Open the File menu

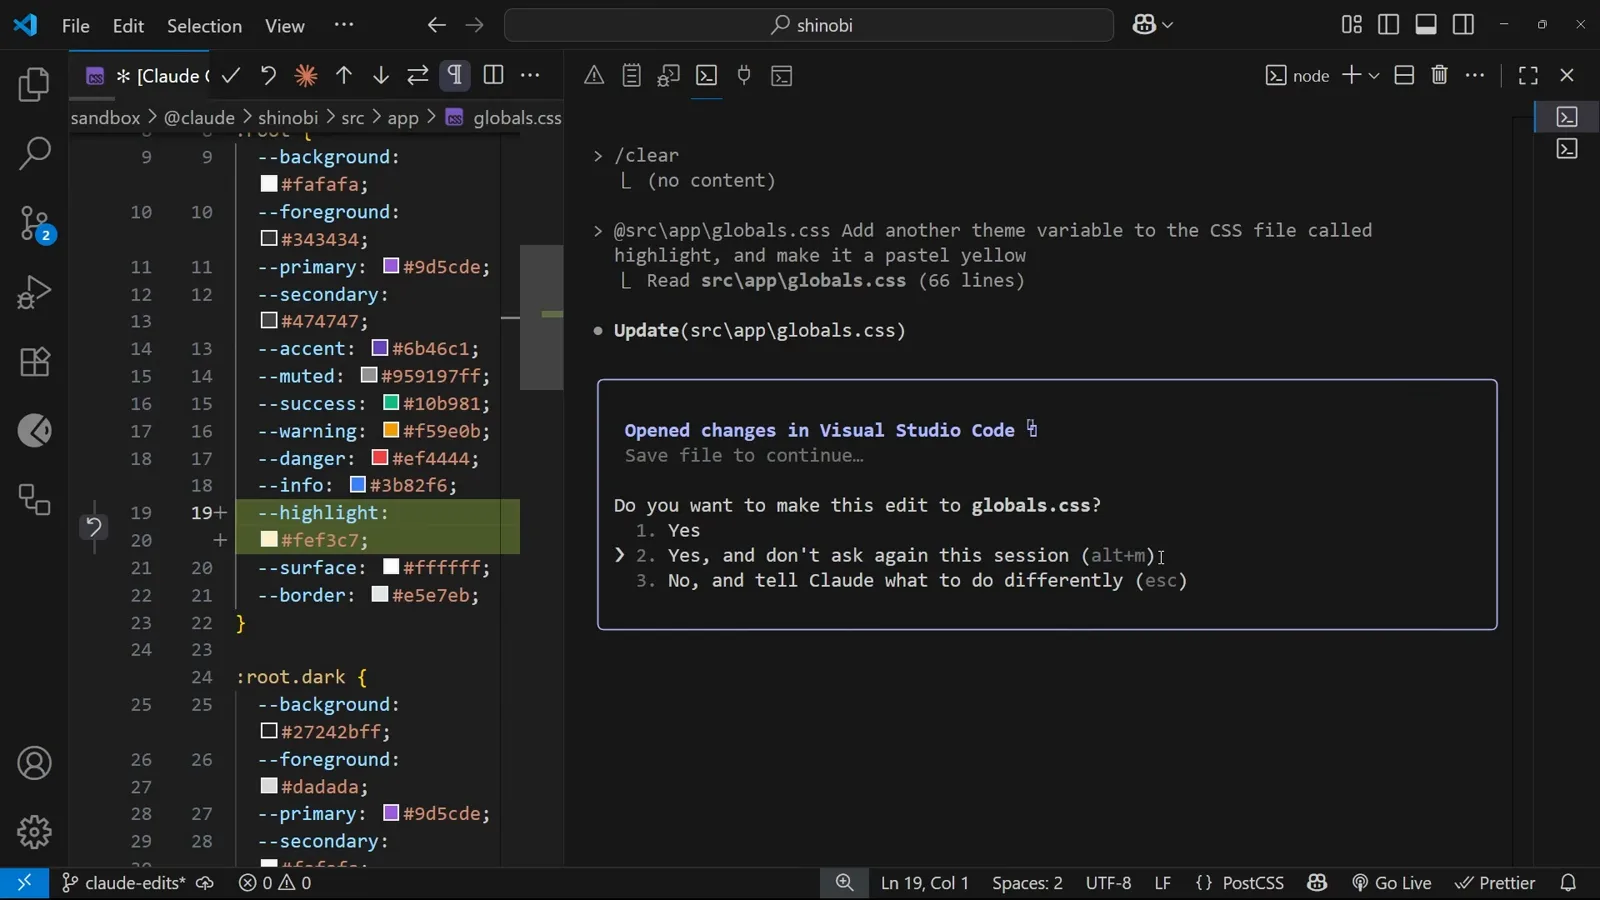76,25
